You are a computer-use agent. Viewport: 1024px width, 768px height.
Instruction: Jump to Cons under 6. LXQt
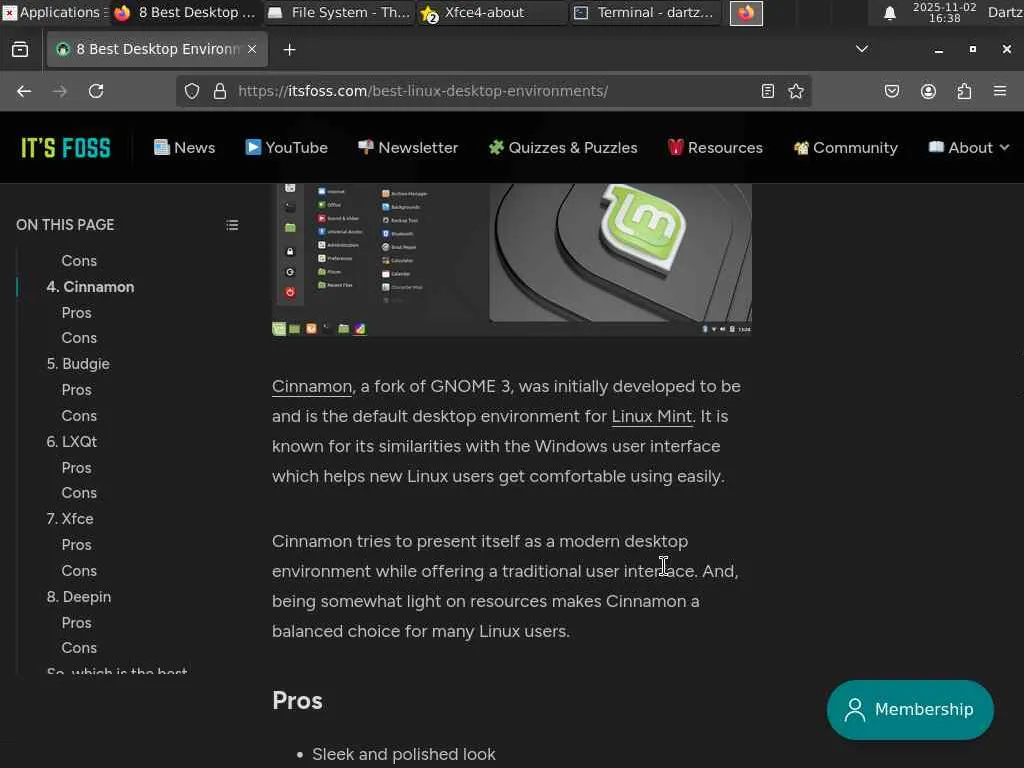click(x=79, y=493)
